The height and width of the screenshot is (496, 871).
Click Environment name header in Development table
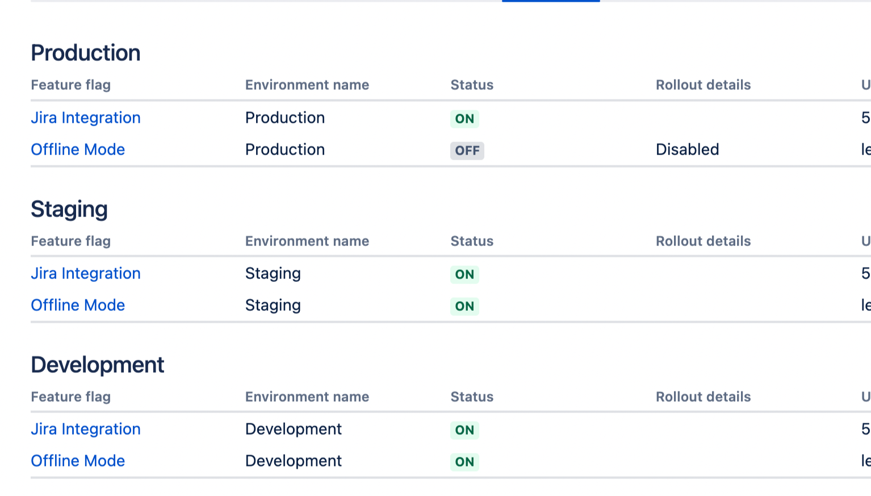coord(307,397)
